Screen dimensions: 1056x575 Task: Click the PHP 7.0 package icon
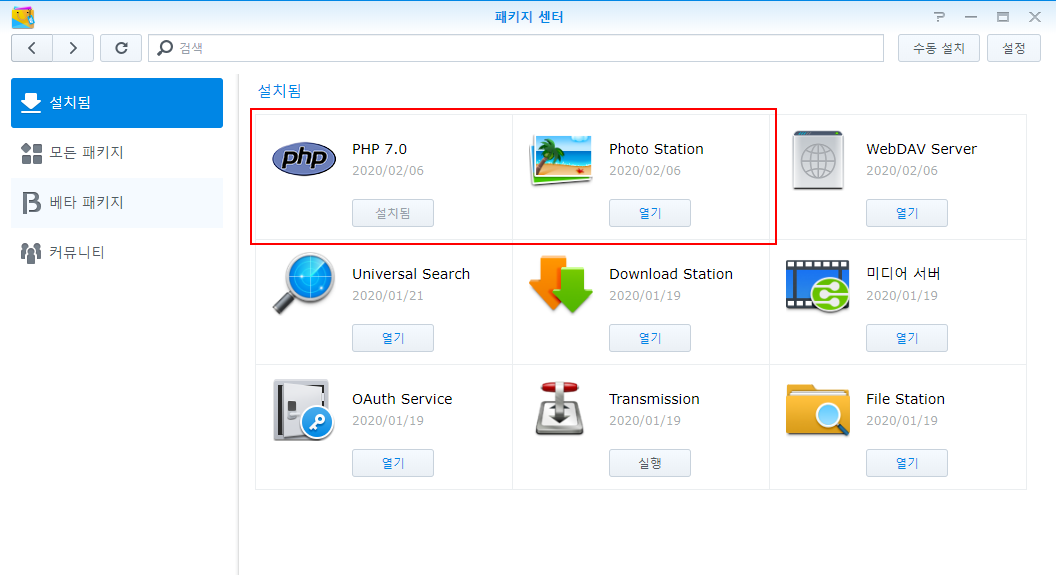pyautogui.click(x=304, y=159)
